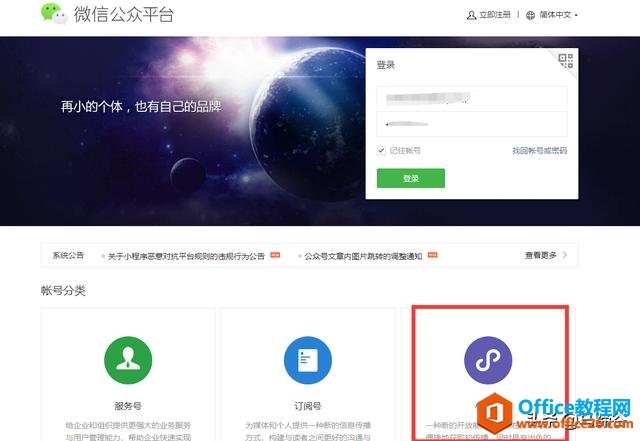Viewport: 640px width, 441px height.
Task: Click the chevron arrow beside 查看更多
Action: pyautogui.click(x=564, y=255)
